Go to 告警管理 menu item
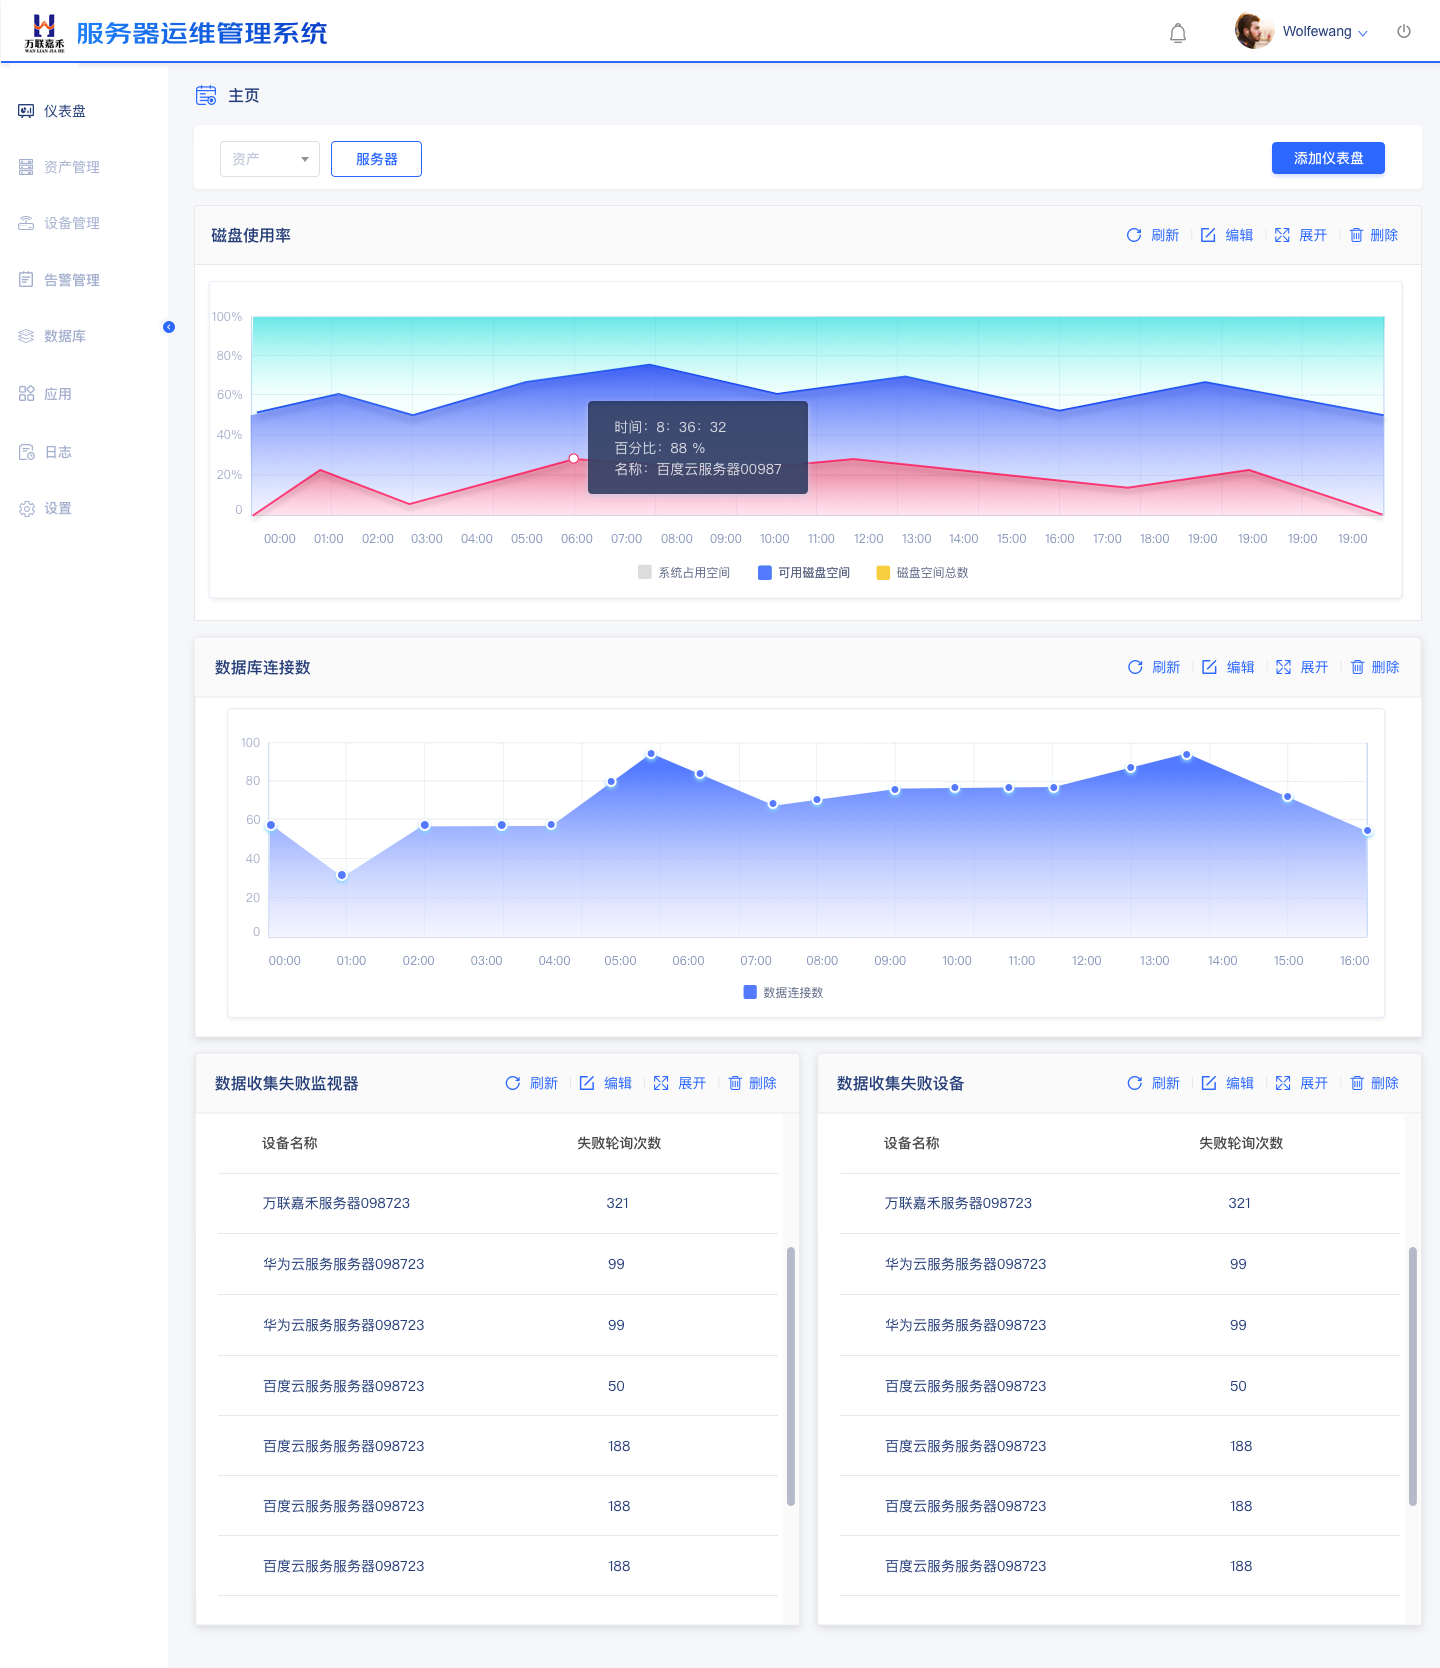 point(71,280)
